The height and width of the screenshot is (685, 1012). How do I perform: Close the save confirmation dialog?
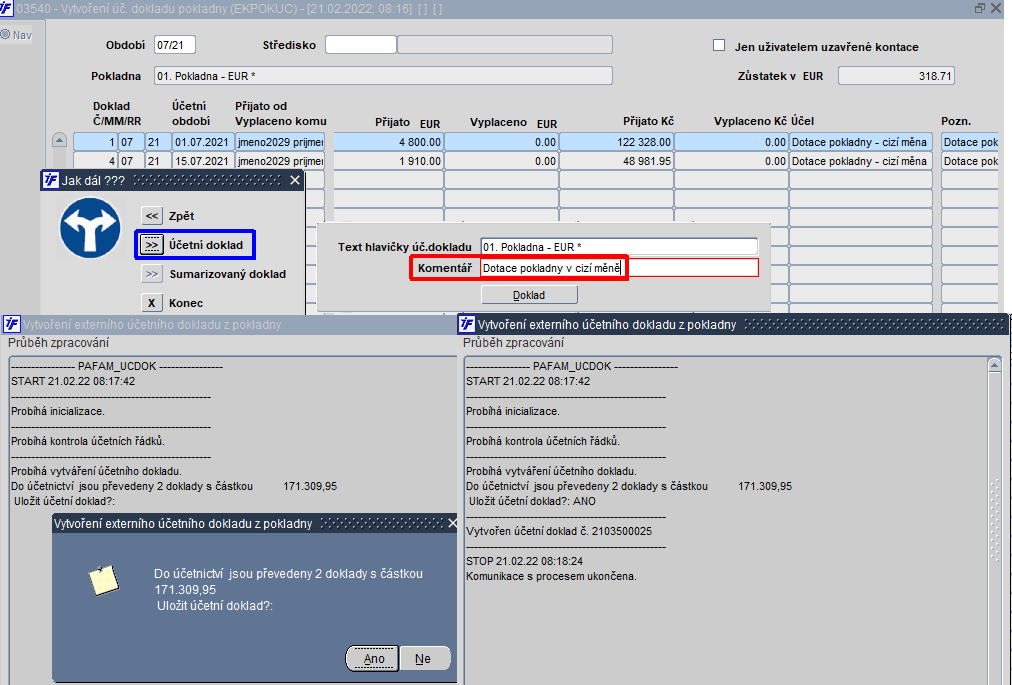(x=452, y=524)
